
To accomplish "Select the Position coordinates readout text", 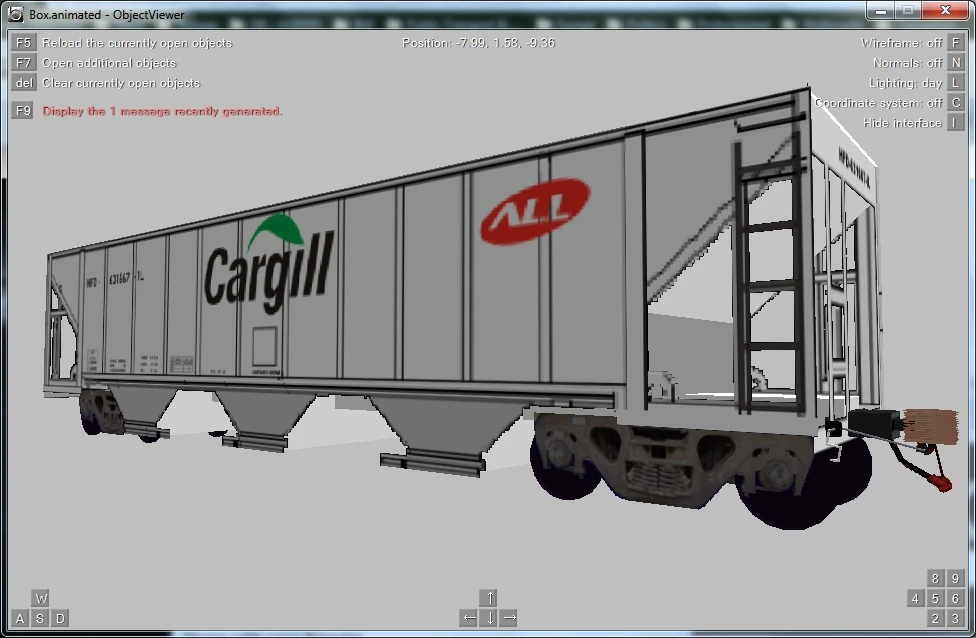I will 478,43.
